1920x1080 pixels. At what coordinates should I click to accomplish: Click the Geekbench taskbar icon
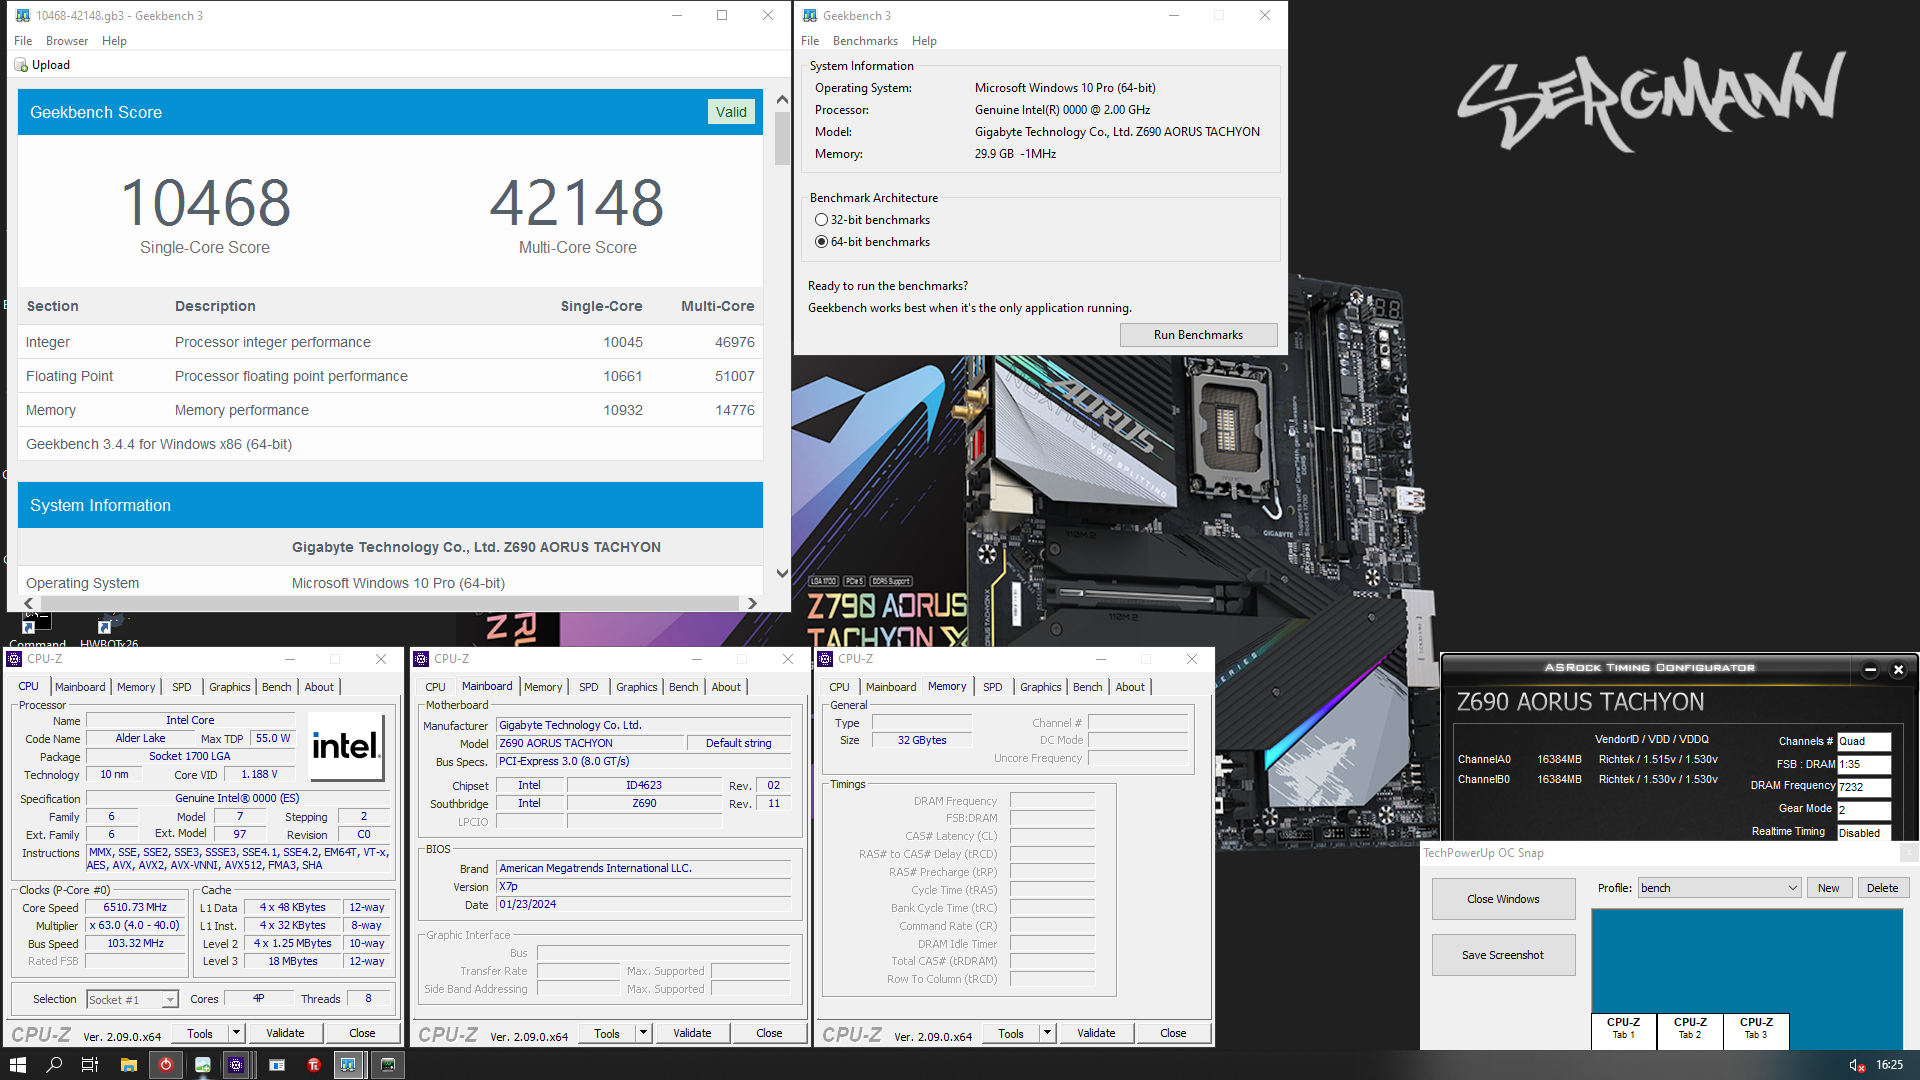click(x=348, y=1065)
